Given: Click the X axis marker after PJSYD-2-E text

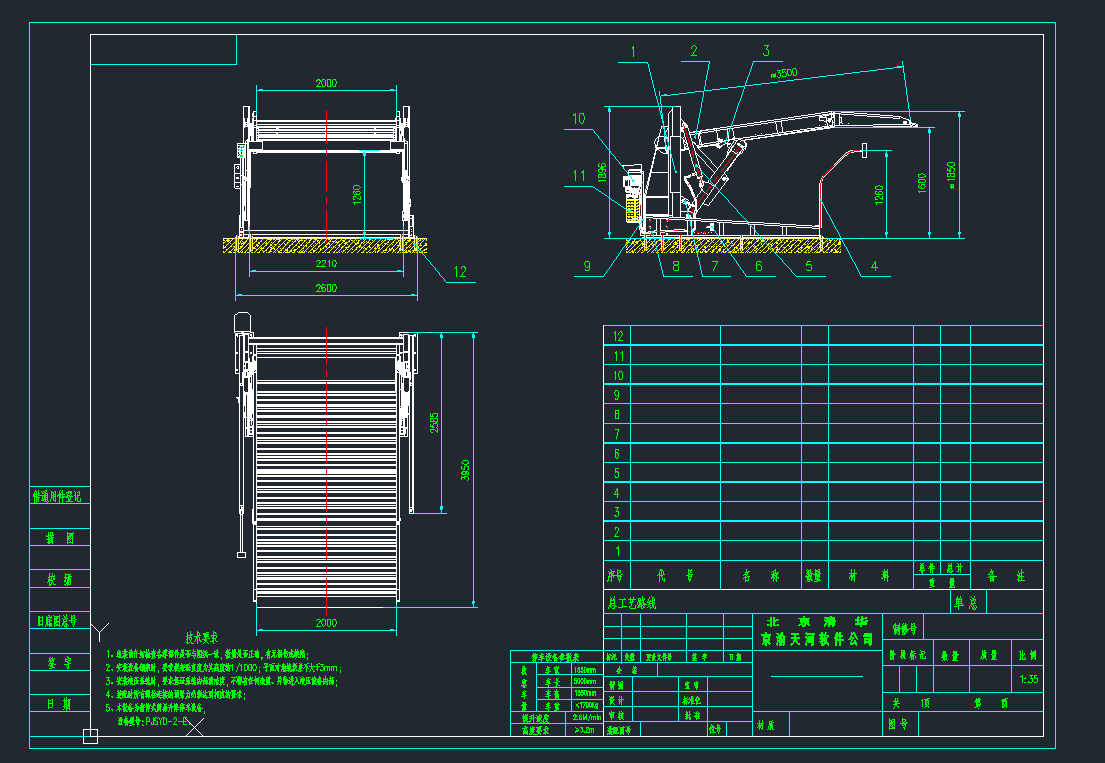Looking at the screenshot, I should click(195, 727).
